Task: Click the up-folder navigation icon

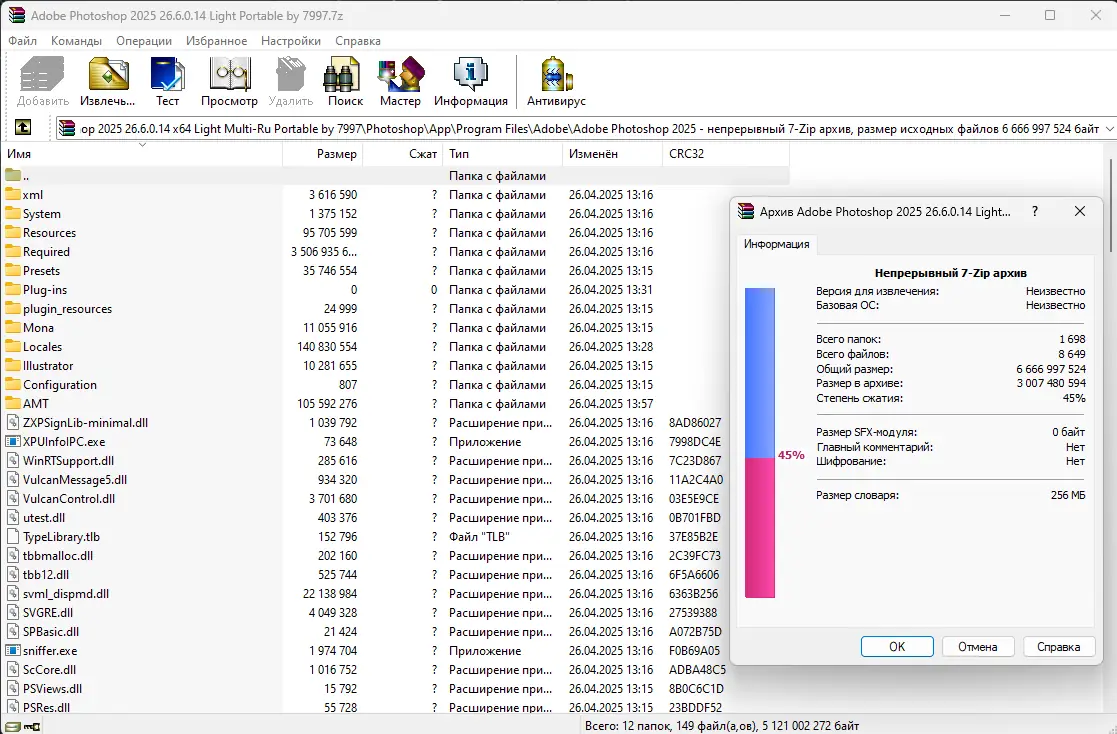Action: click(x=22, y=128)
